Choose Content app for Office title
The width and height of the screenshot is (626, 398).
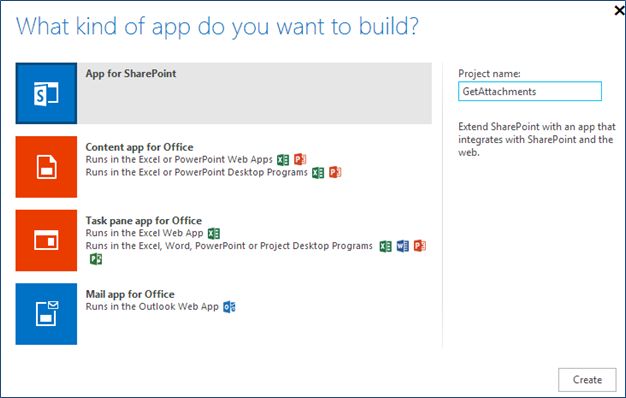[x=139, y=147]
